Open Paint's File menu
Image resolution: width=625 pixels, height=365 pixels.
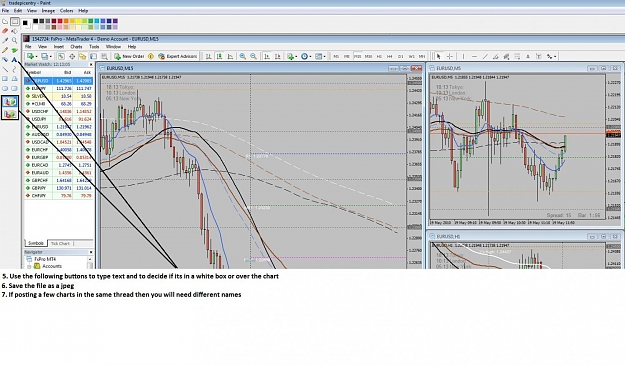pyautogui.click(x=5, y=11)
